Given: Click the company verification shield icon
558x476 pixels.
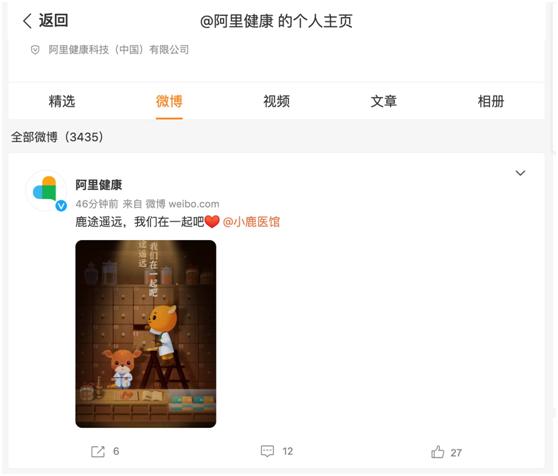Looking at the screenshot, I should (x=35, y=50).
